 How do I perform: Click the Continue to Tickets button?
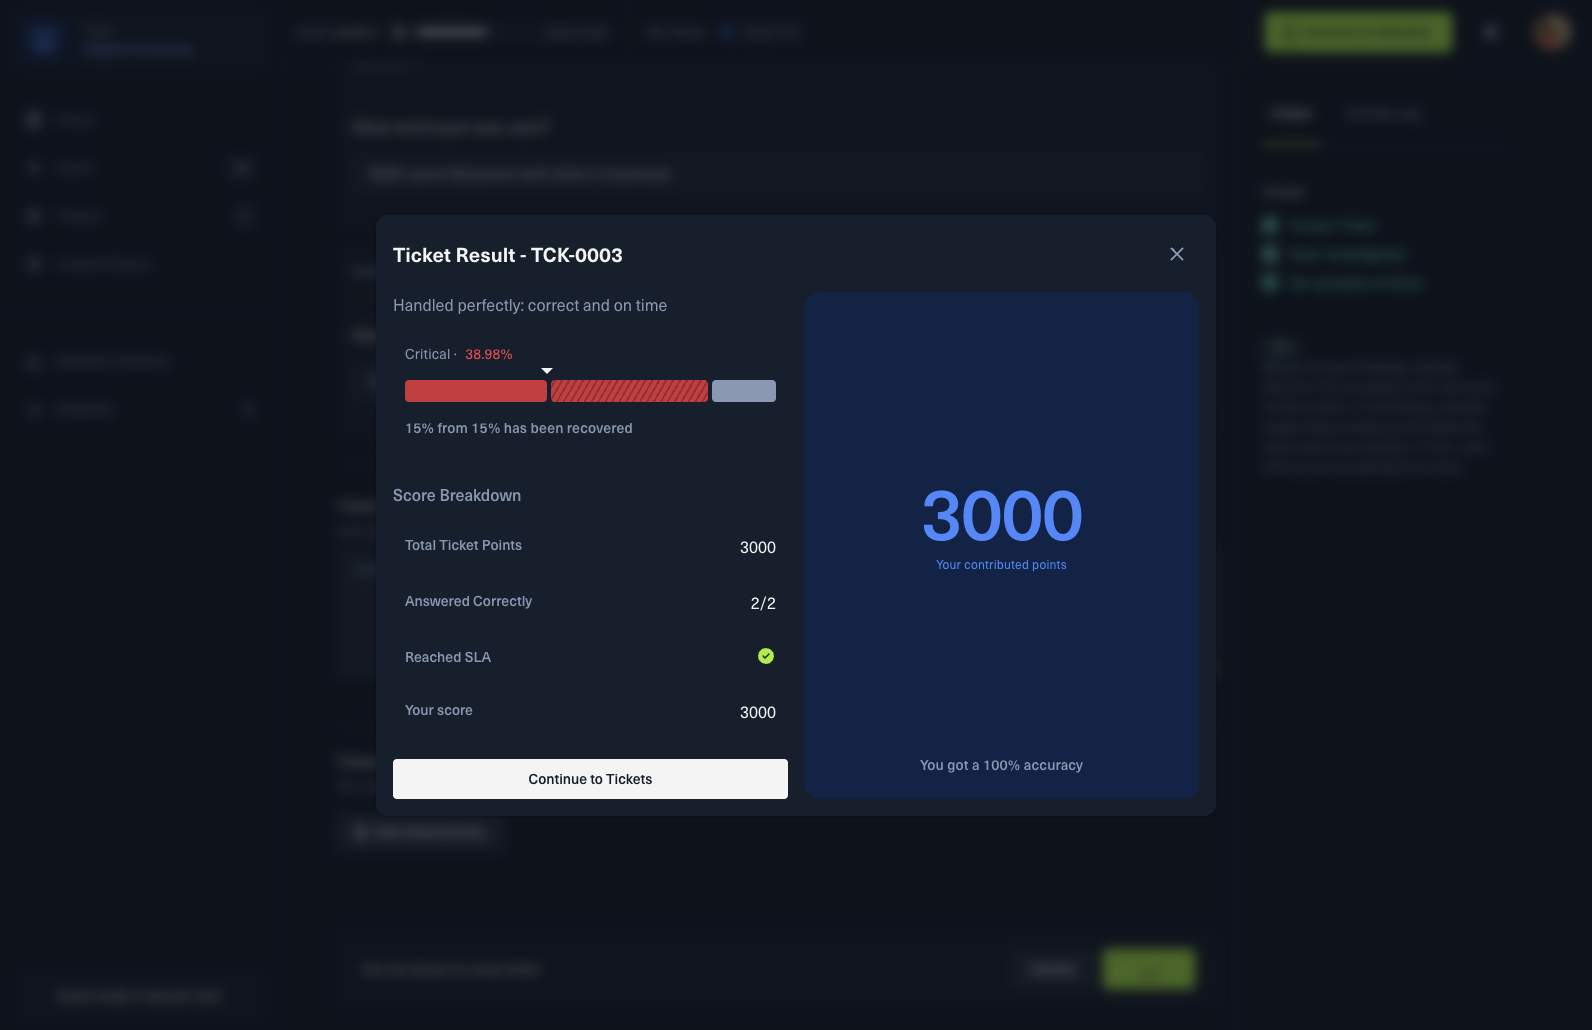(x=590, y=779)
